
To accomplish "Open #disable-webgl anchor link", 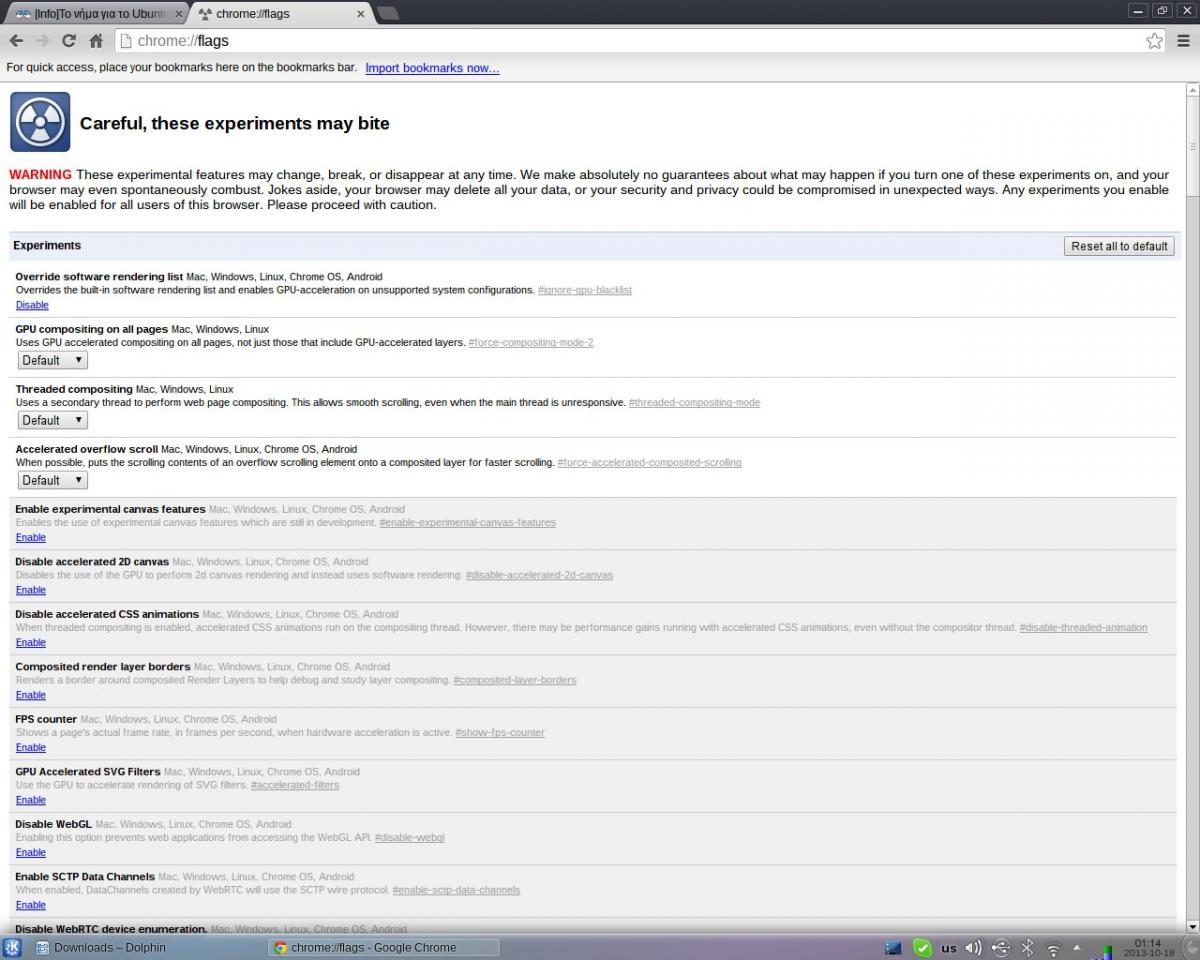I will click(x=410, y=838).
